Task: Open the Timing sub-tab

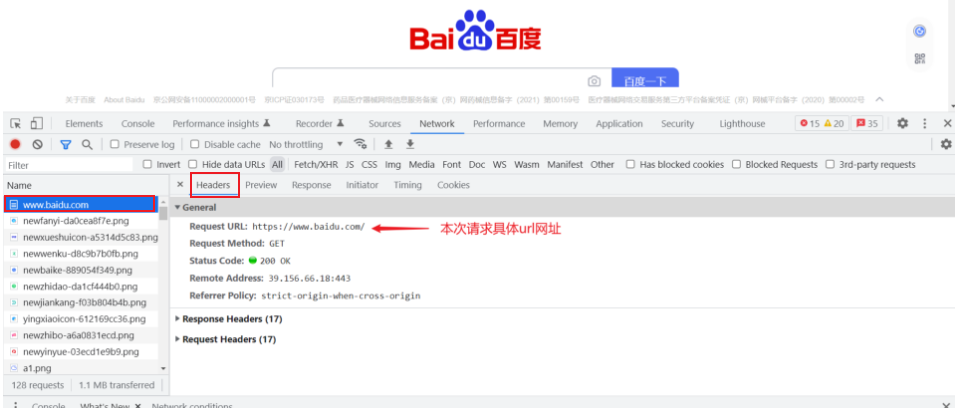Action: 407,185
